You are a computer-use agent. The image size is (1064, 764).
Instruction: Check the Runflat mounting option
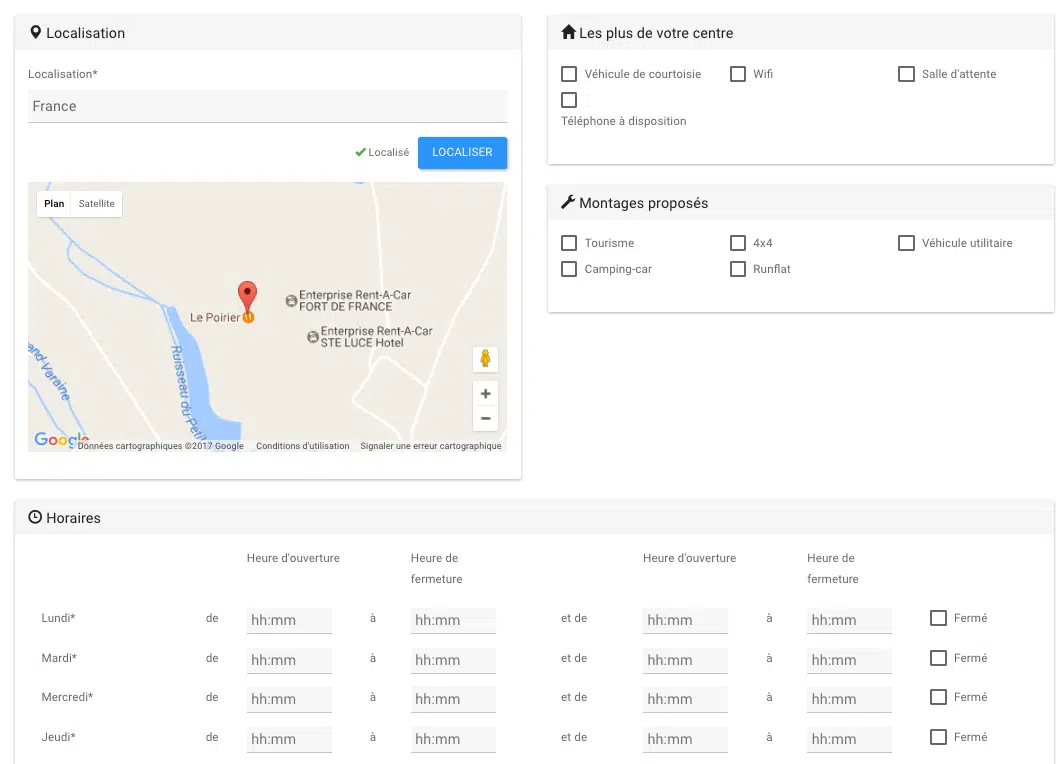[x=738, y=269]
